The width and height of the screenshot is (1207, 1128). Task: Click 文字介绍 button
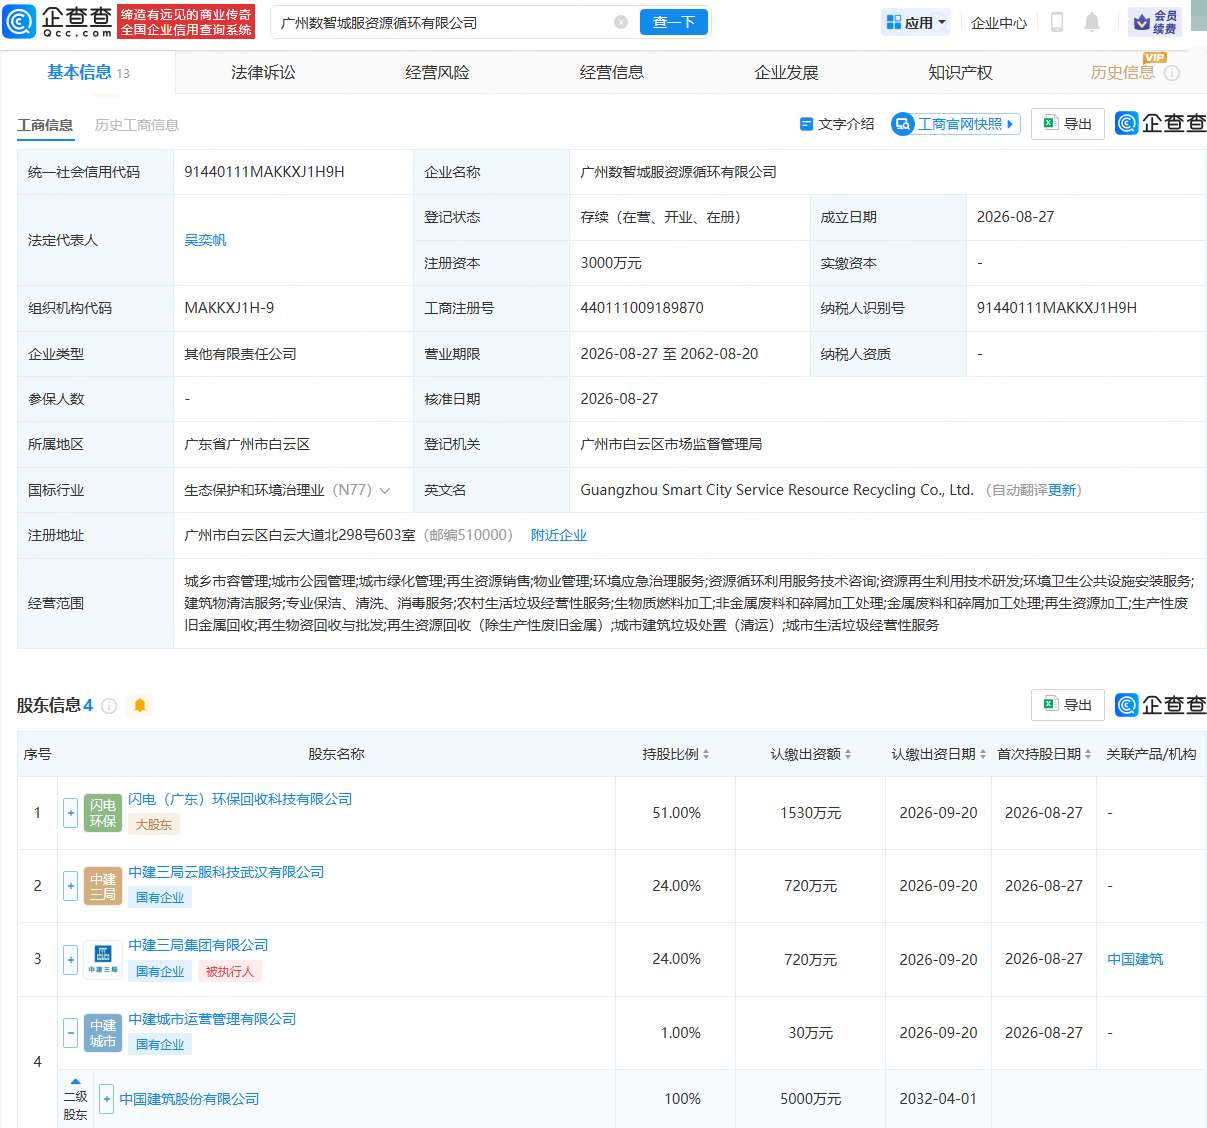point(837,124)
